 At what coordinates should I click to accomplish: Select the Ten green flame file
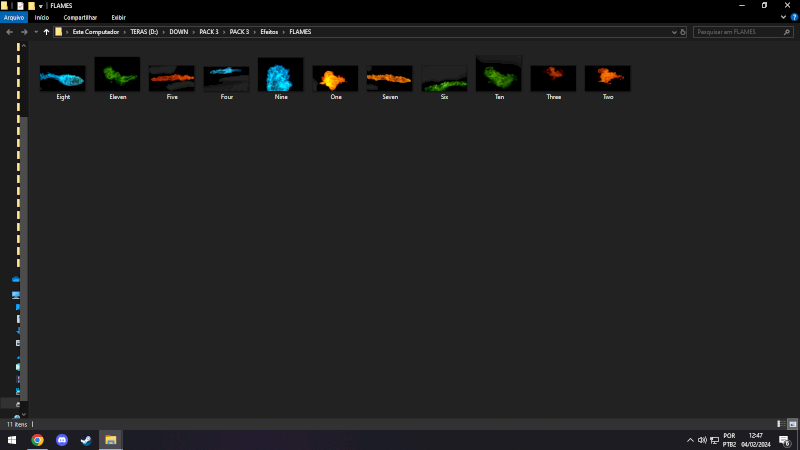point(499,79)
